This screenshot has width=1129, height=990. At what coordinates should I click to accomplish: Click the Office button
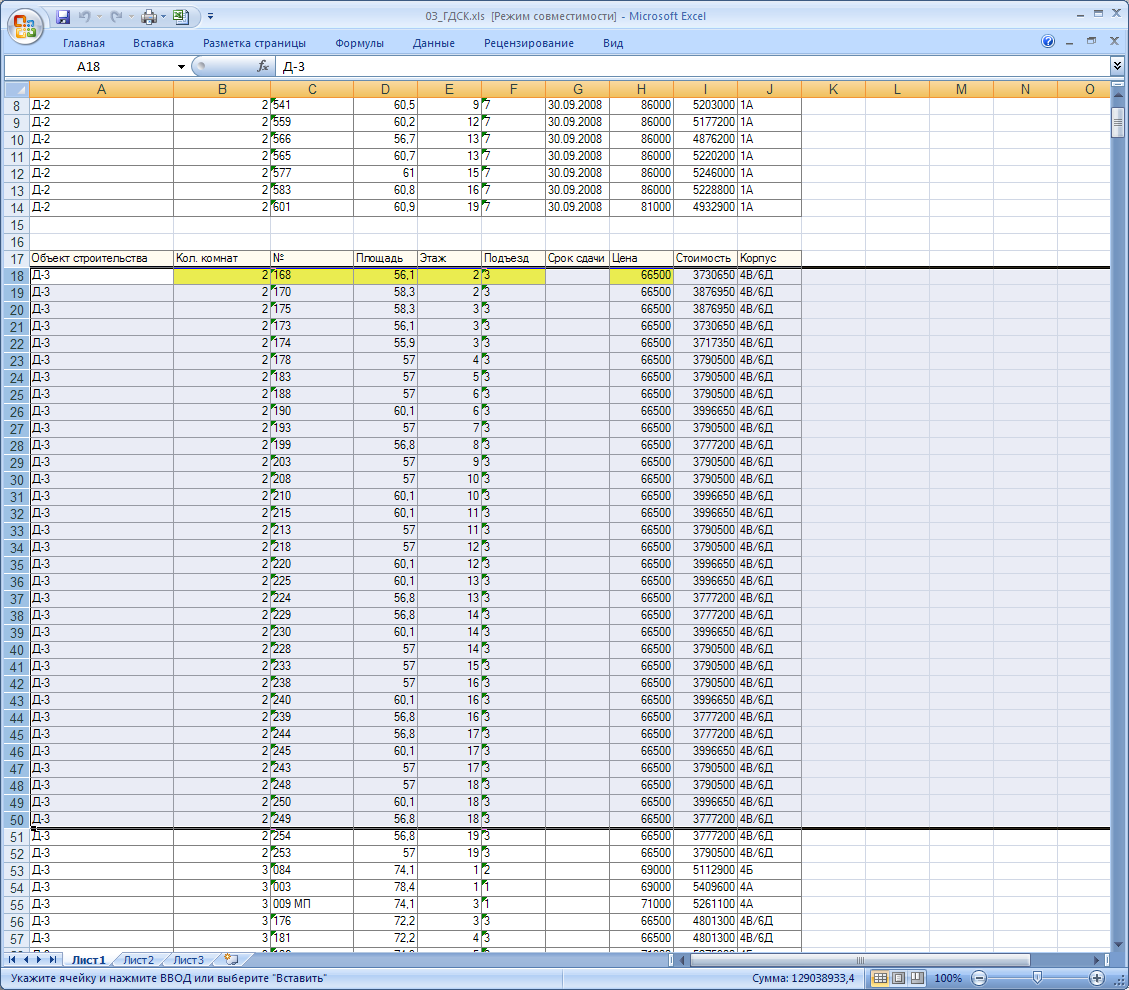[25, 24]
